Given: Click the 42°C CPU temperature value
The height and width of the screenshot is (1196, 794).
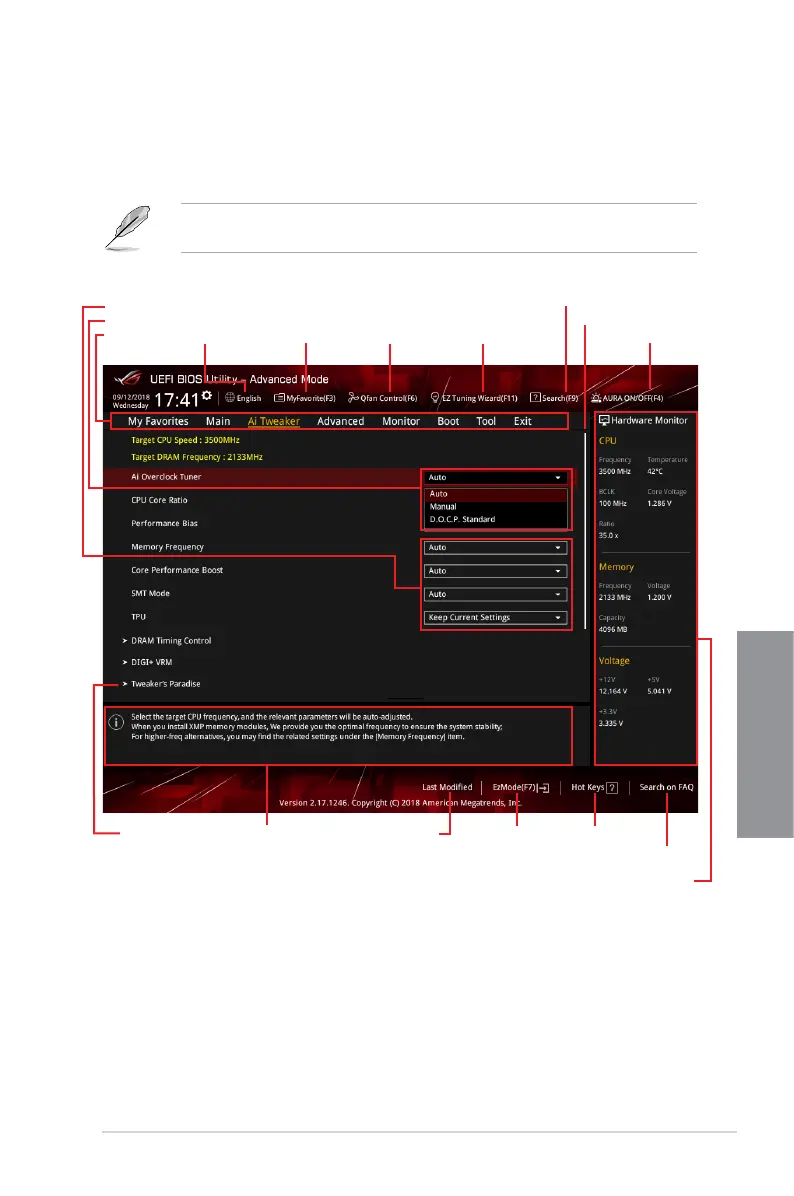Looking at the screenshot, I should (x=655, y=471).
